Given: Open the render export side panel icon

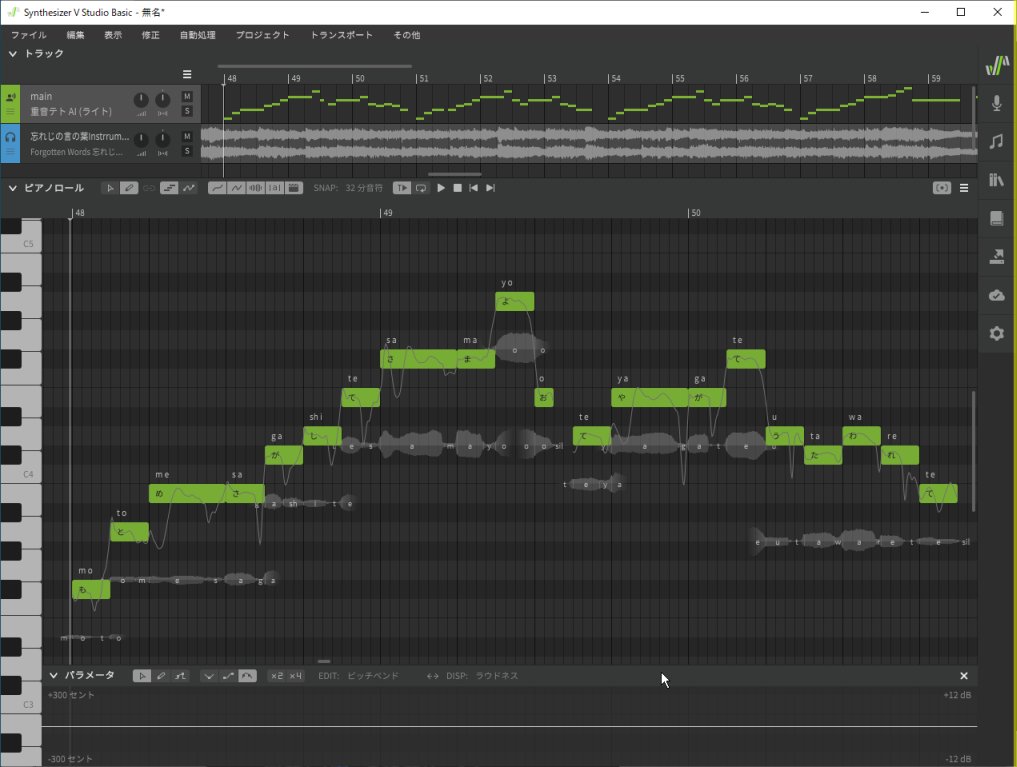Looking at the screenshot, I should [997, 257].
